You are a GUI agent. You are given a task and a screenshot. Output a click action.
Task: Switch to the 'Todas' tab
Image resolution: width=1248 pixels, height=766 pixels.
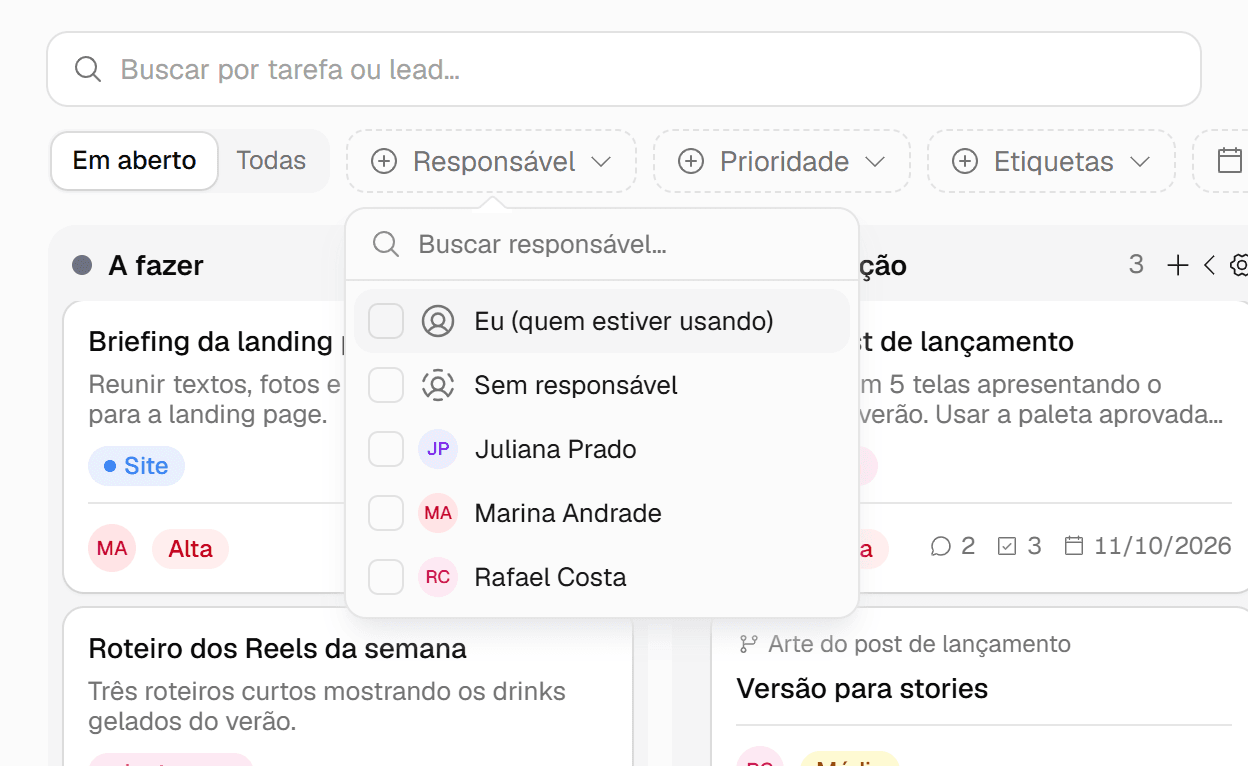271,161
